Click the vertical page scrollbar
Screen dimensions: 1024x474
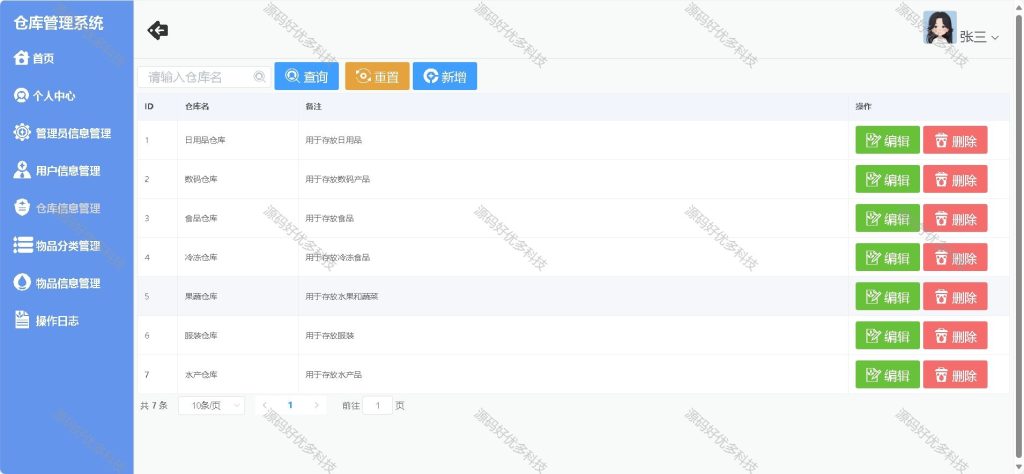[1019, 235]
